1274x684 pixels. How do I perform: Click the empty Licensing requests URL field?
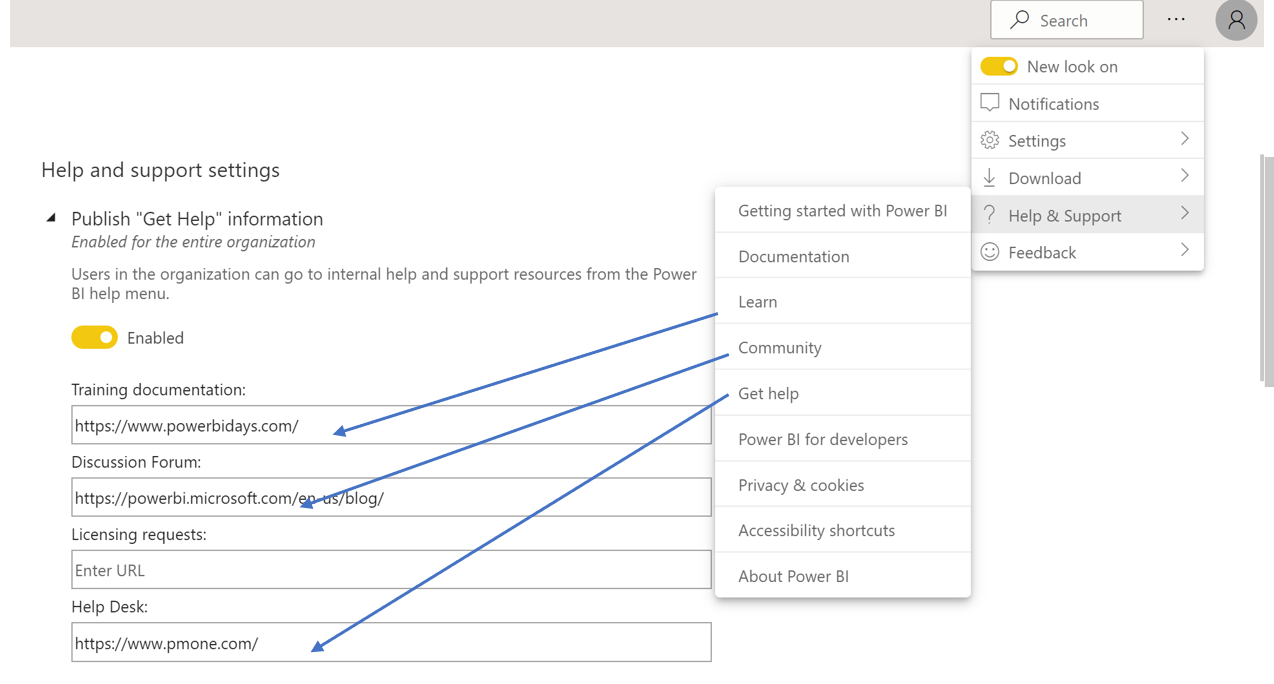point(391,570)
